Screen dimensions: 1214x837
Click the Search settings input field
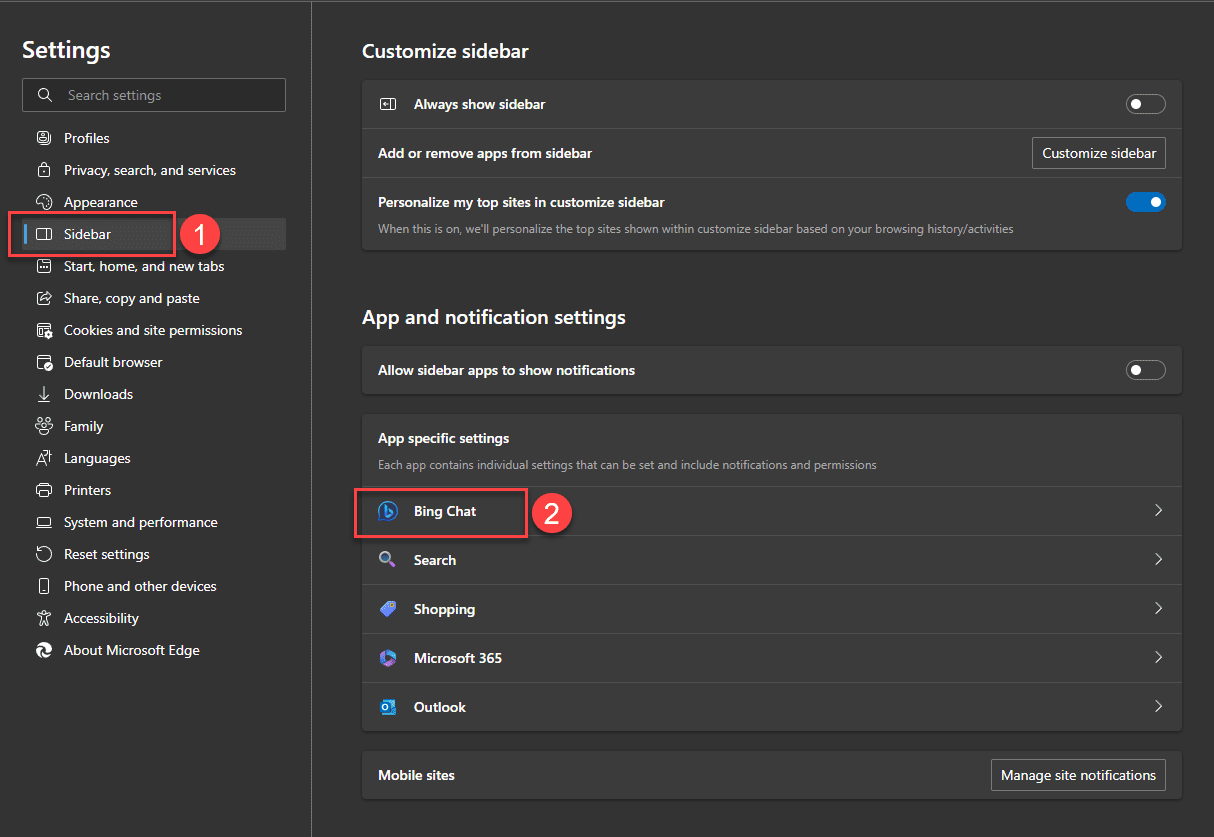click(170, 95)
